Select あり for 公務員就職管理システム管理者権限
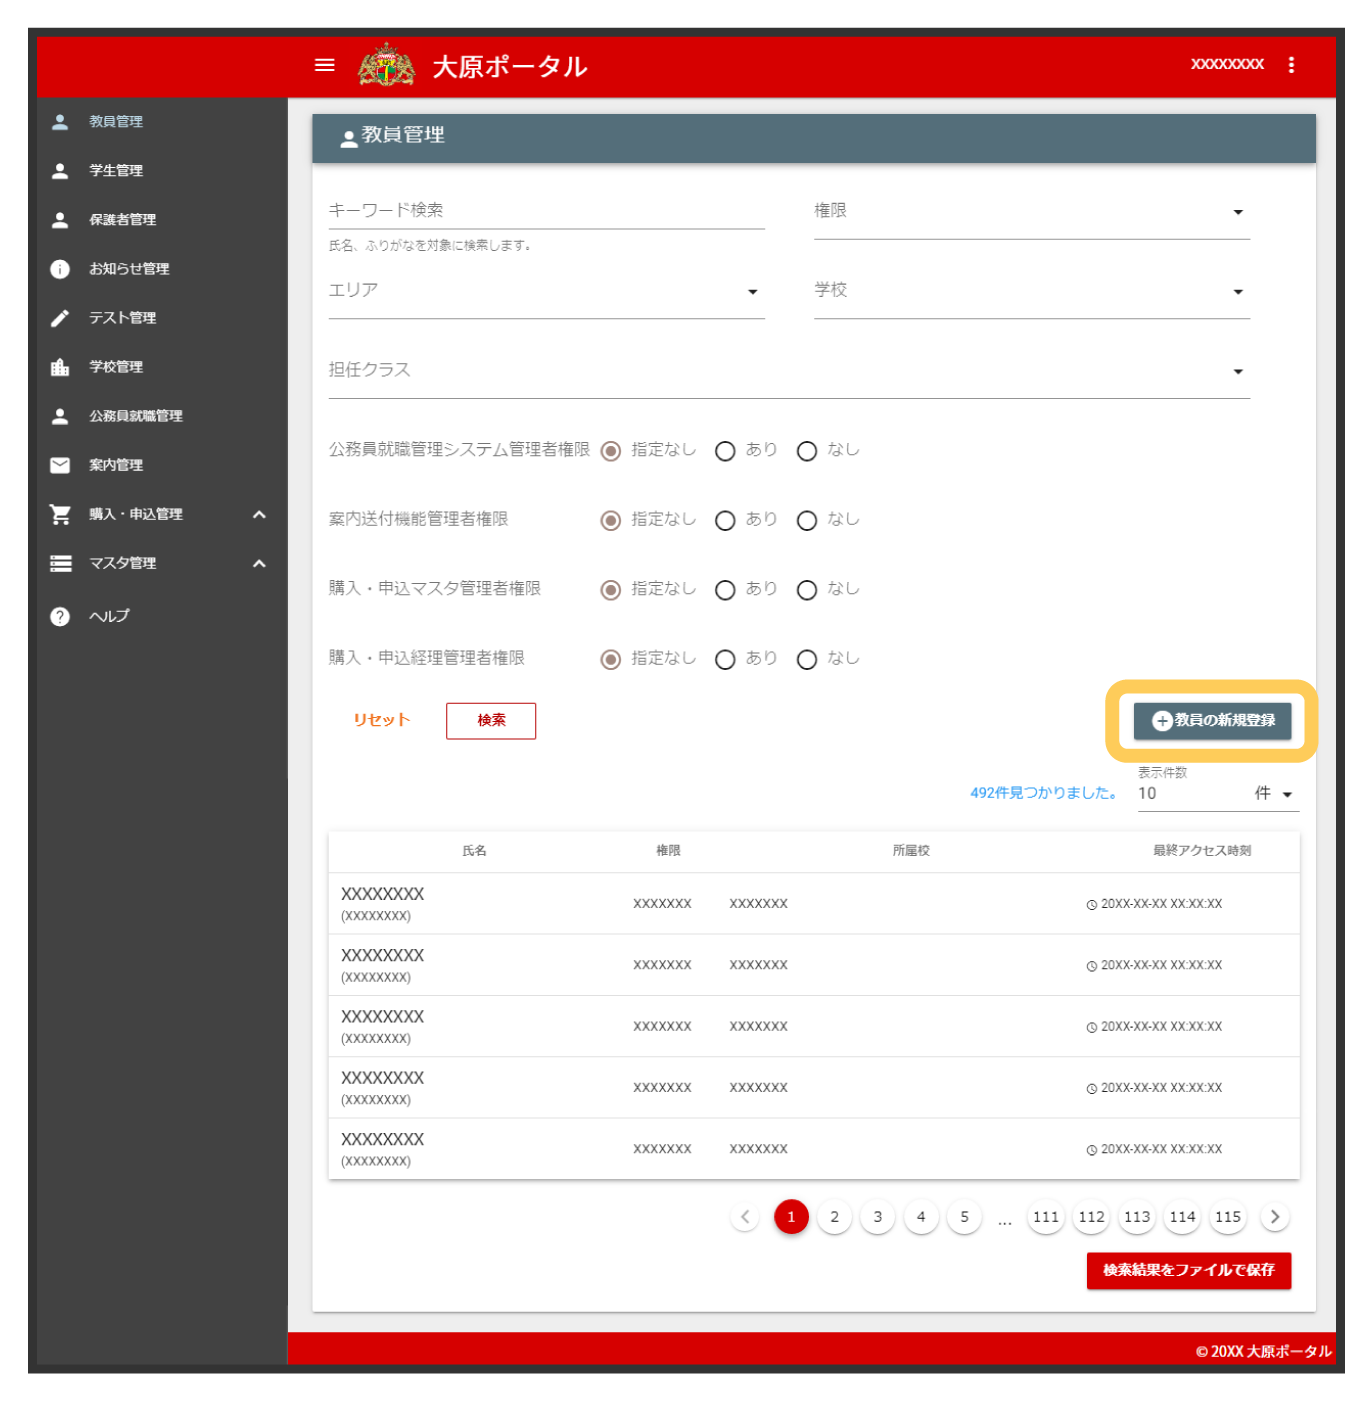This screenshot has height=1401, width=1372. [x=725, y=451]
